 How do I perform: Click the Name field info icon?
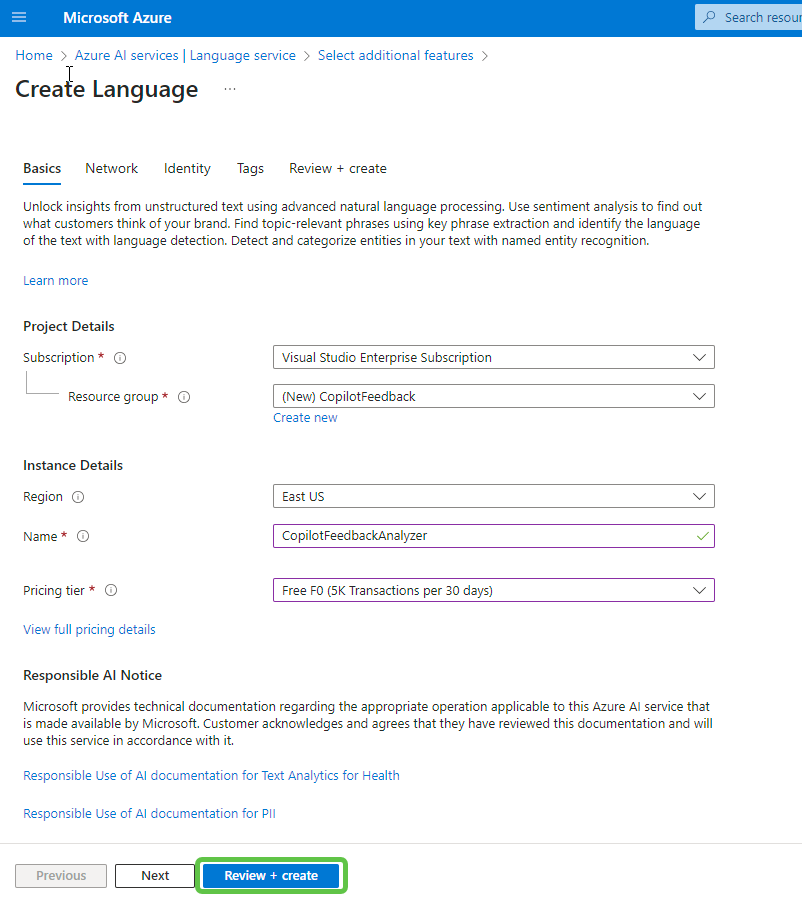click(83, 537)
